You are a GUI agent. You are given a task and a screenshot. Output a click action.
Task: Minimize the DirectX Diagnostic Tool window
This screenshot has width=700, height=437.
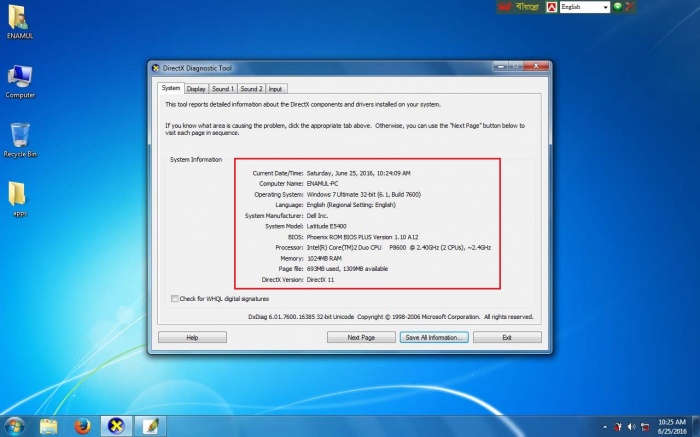tap(500, 66)
